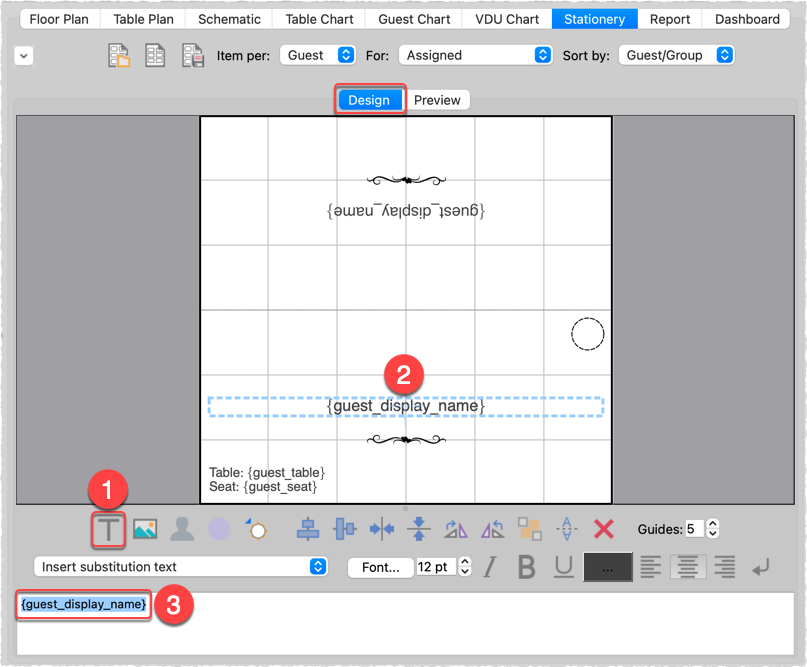Click the insert circle shape icon
This screenshot has width=807, height=667.
(x=219, y=529)
